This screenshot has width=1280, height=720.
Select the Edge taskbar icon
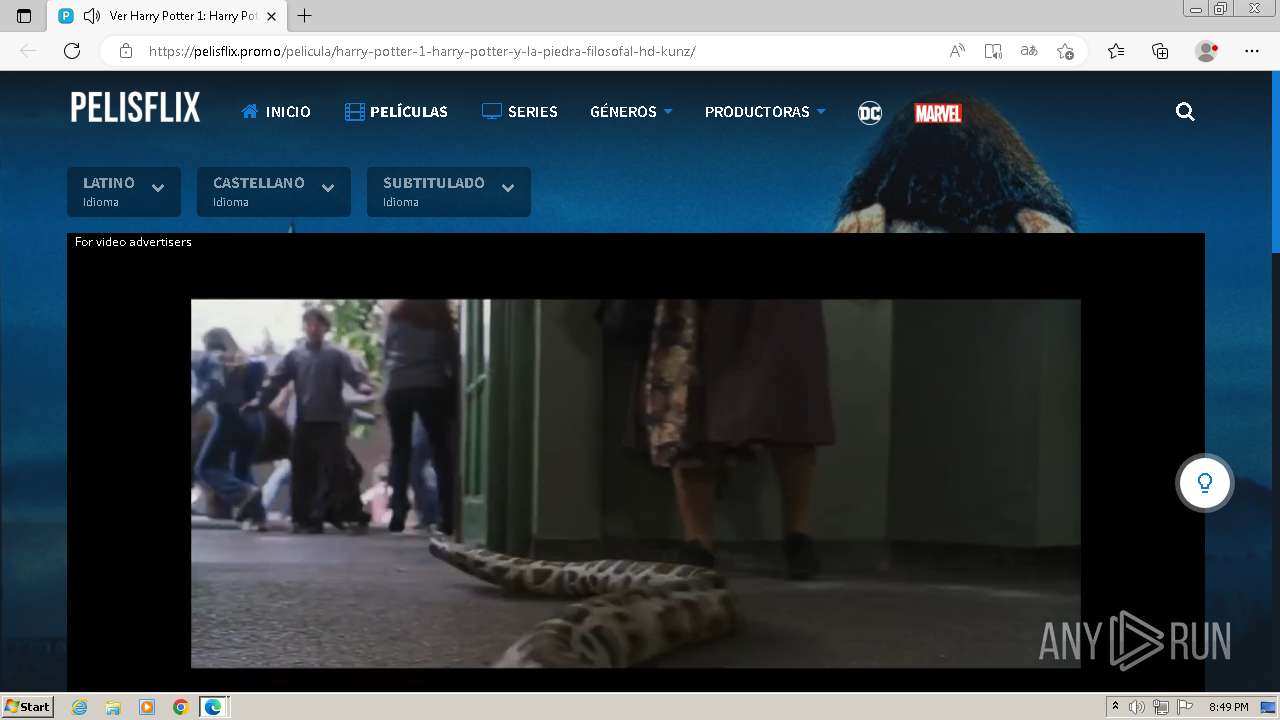214,707
